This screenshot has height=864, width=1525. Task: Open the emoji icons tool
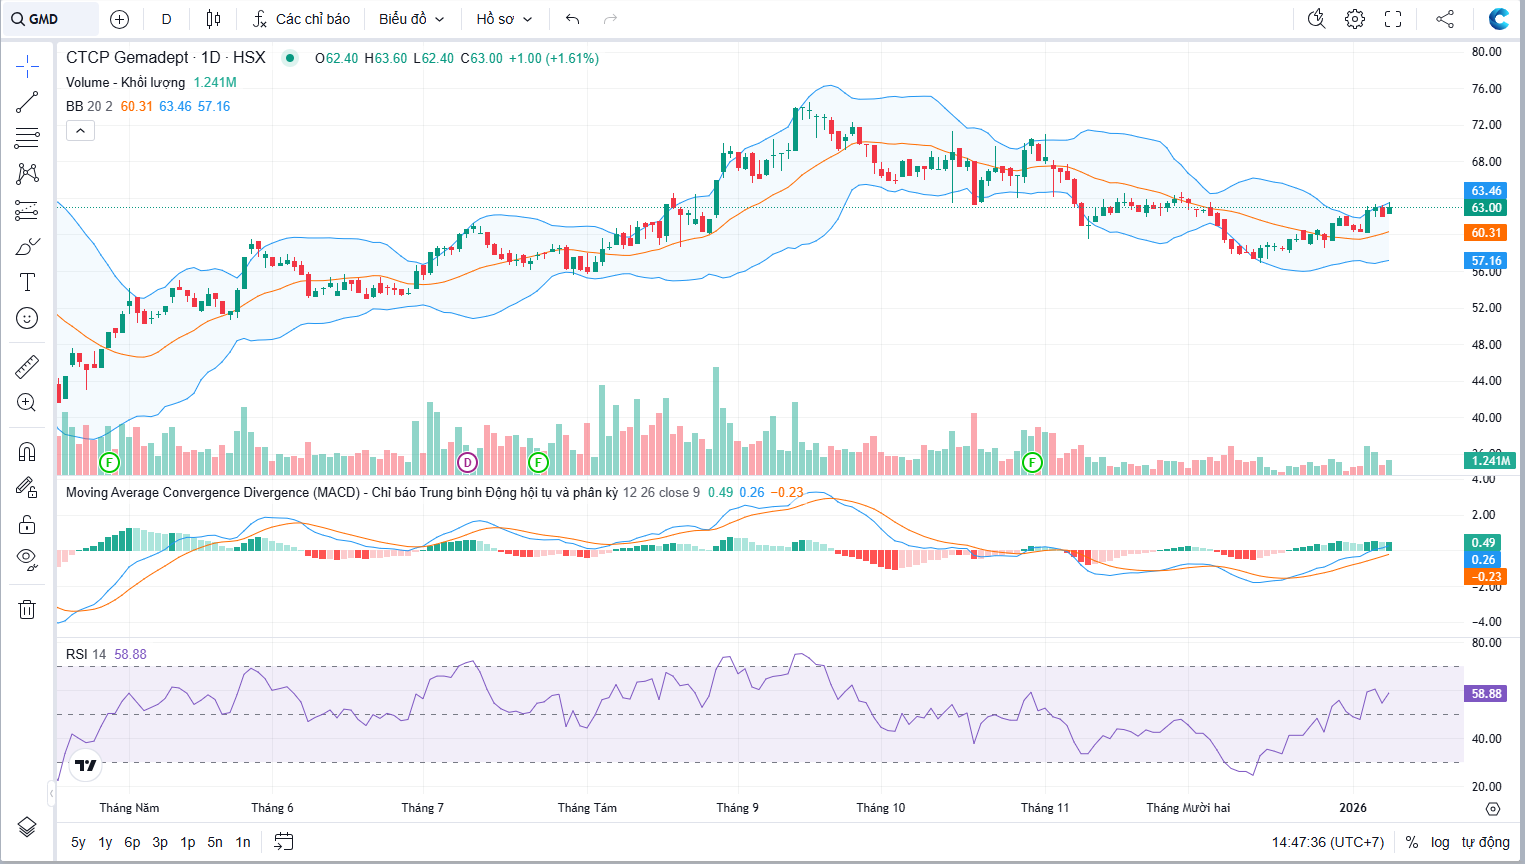[x=27, y=318]
